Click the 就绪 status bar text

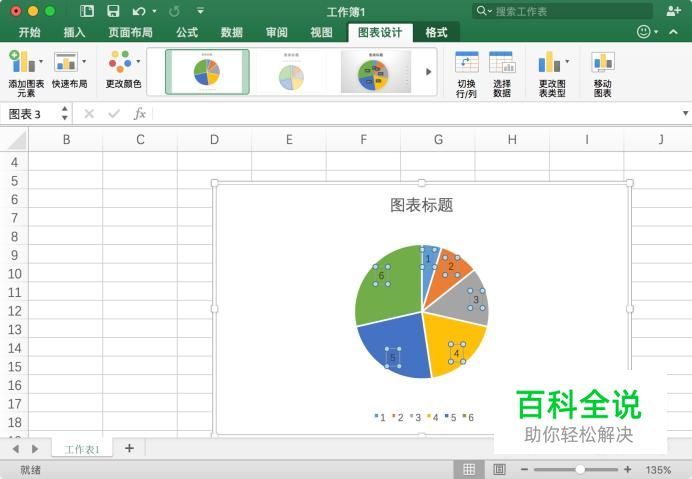pyautogui.click(x=30, y=470)
